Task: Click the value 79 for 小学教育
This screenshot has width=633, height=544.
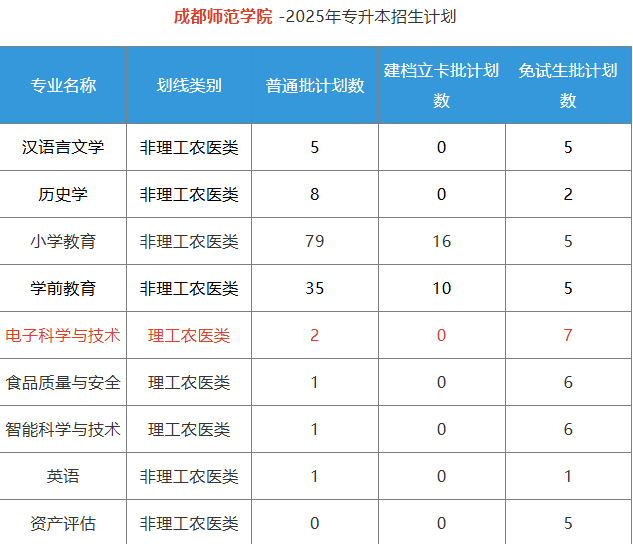Action: (315, 241)
